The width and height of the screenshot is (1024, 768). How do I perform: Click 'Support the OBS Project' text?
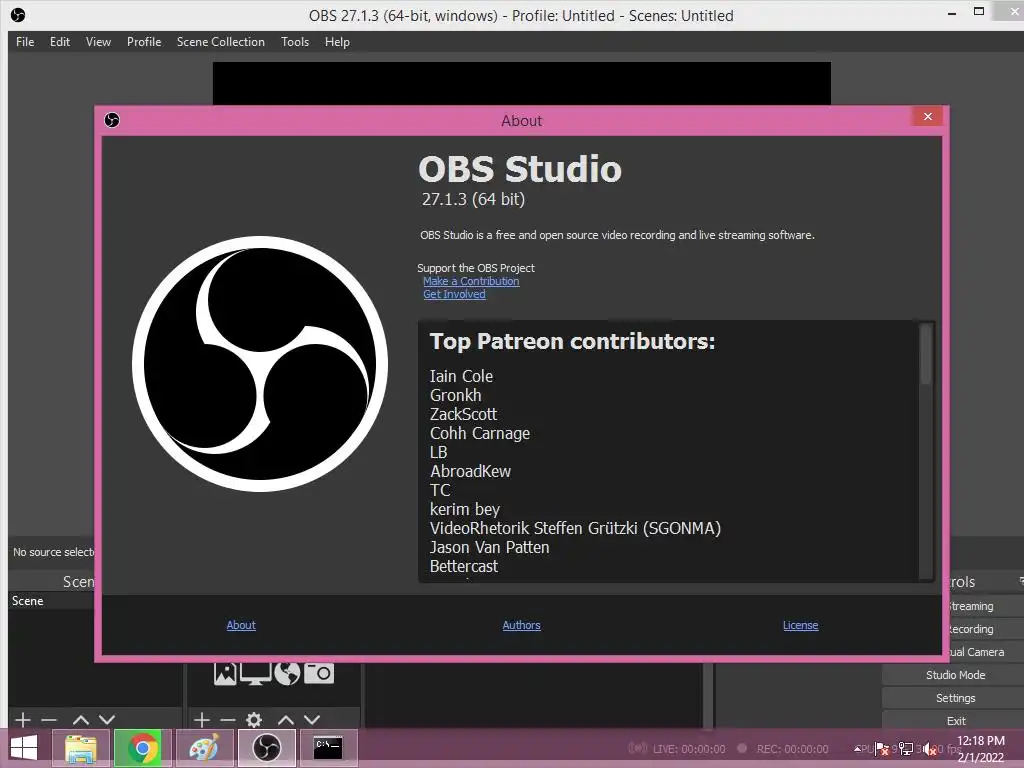click(x=475, y=268)
